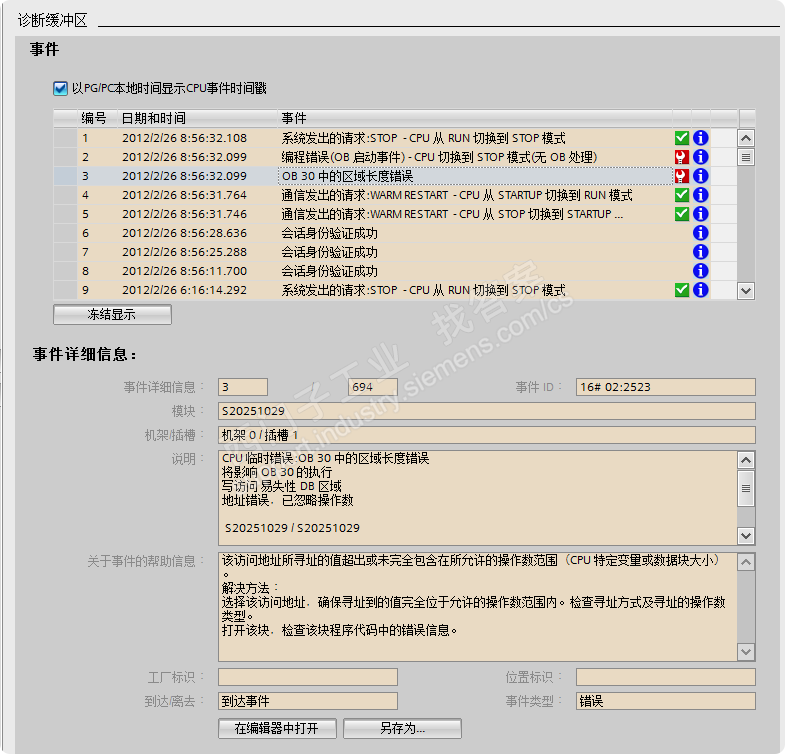Click row selector cell of event 1
Screen dimensions: 785x754
[66, 138]
